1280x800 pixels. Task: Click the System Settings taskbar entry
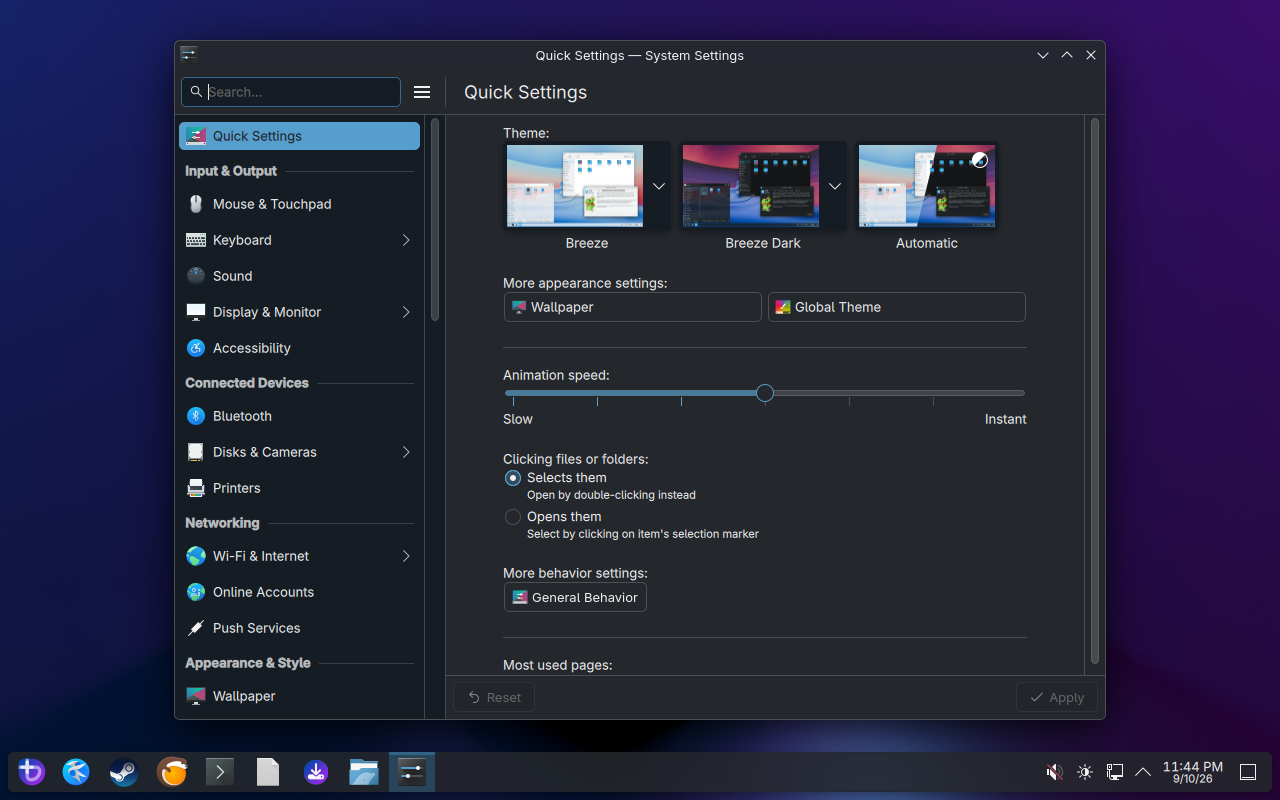(412, 772)
